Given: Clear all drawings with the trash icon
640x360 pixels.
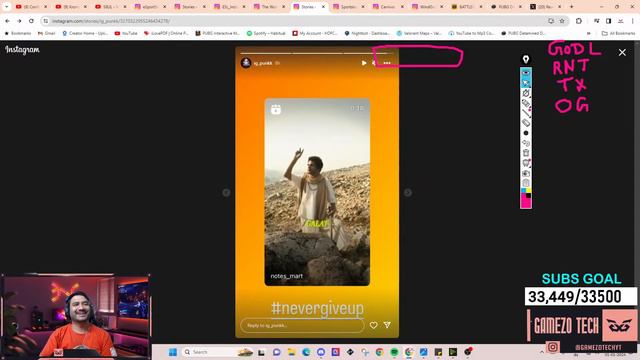Looking at the screenshot, I should tap(526, 153).
